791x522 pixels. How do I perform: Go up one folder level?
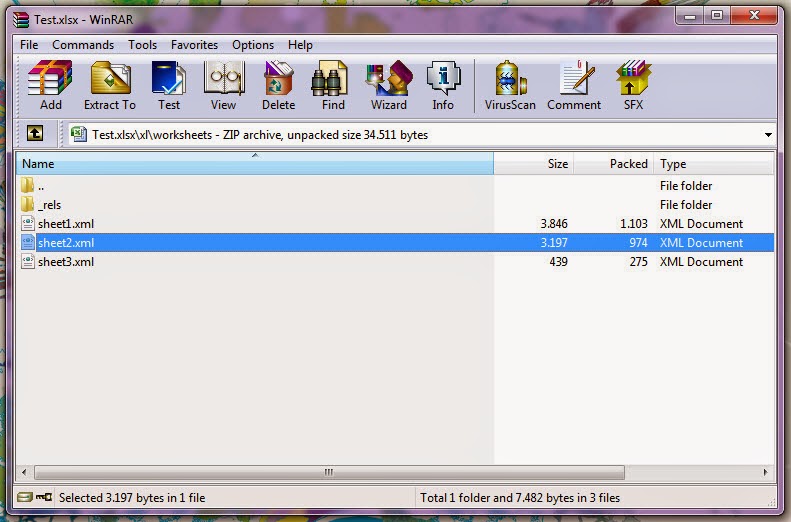(35, 134)
